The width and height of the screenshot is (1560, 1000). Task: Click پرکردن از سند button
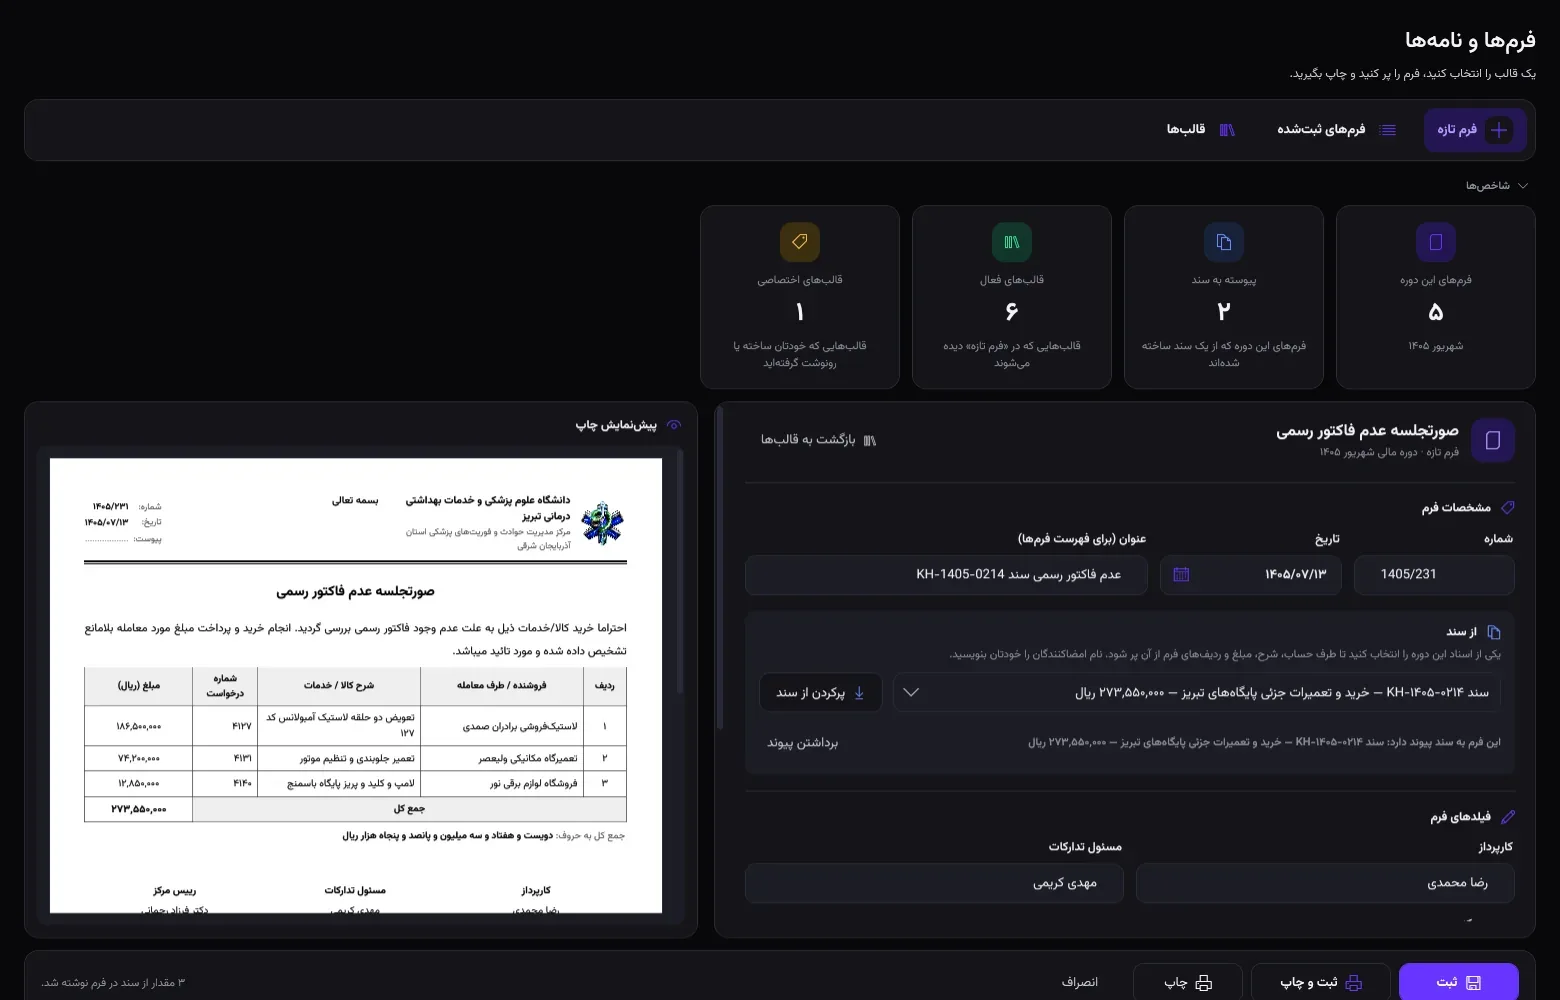(821, 692)
